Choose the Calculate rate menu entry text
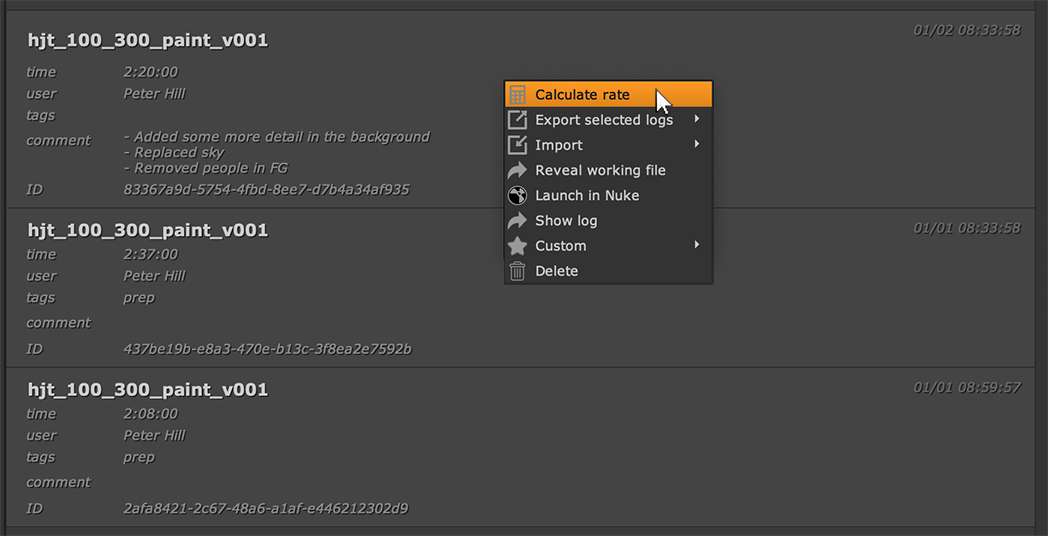Screen dimensions: 1048x536 tap(582, 95)
